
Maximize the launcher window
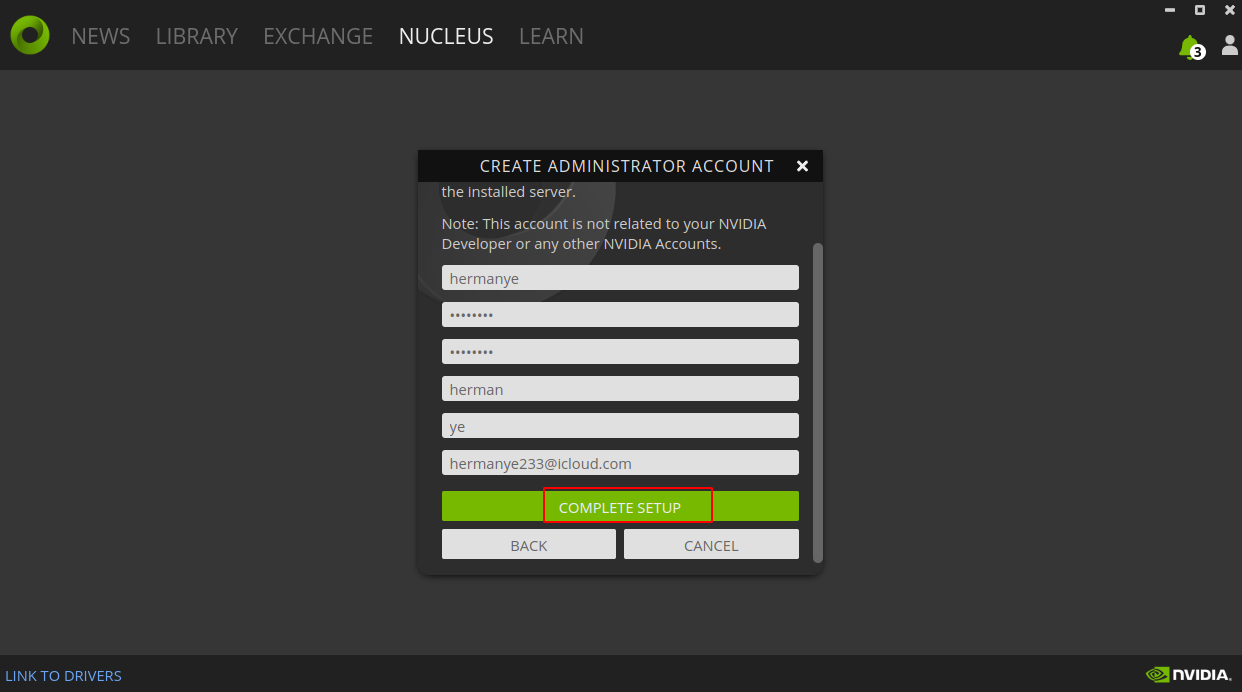1200,10
